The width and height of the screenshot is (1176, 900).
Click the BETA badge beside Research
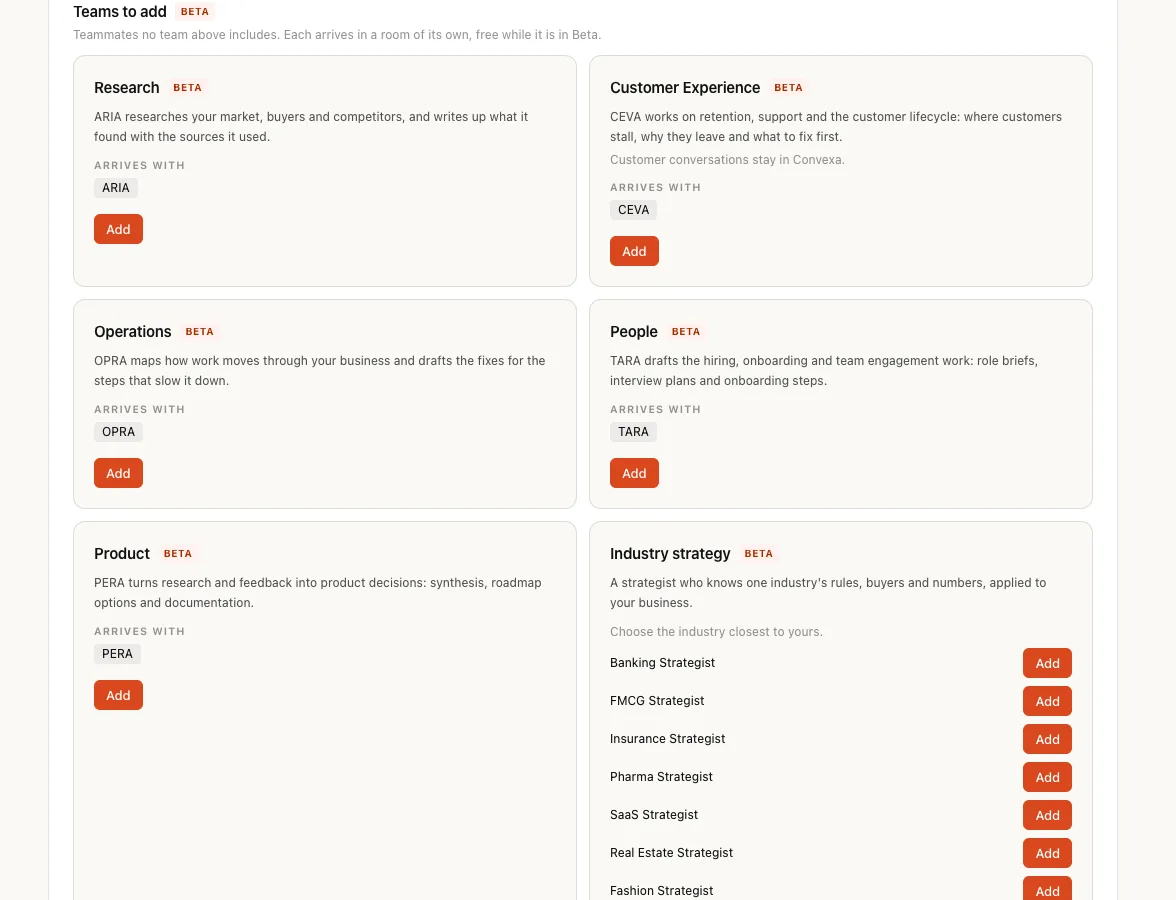pyautogui.click(x=188, y=88)
